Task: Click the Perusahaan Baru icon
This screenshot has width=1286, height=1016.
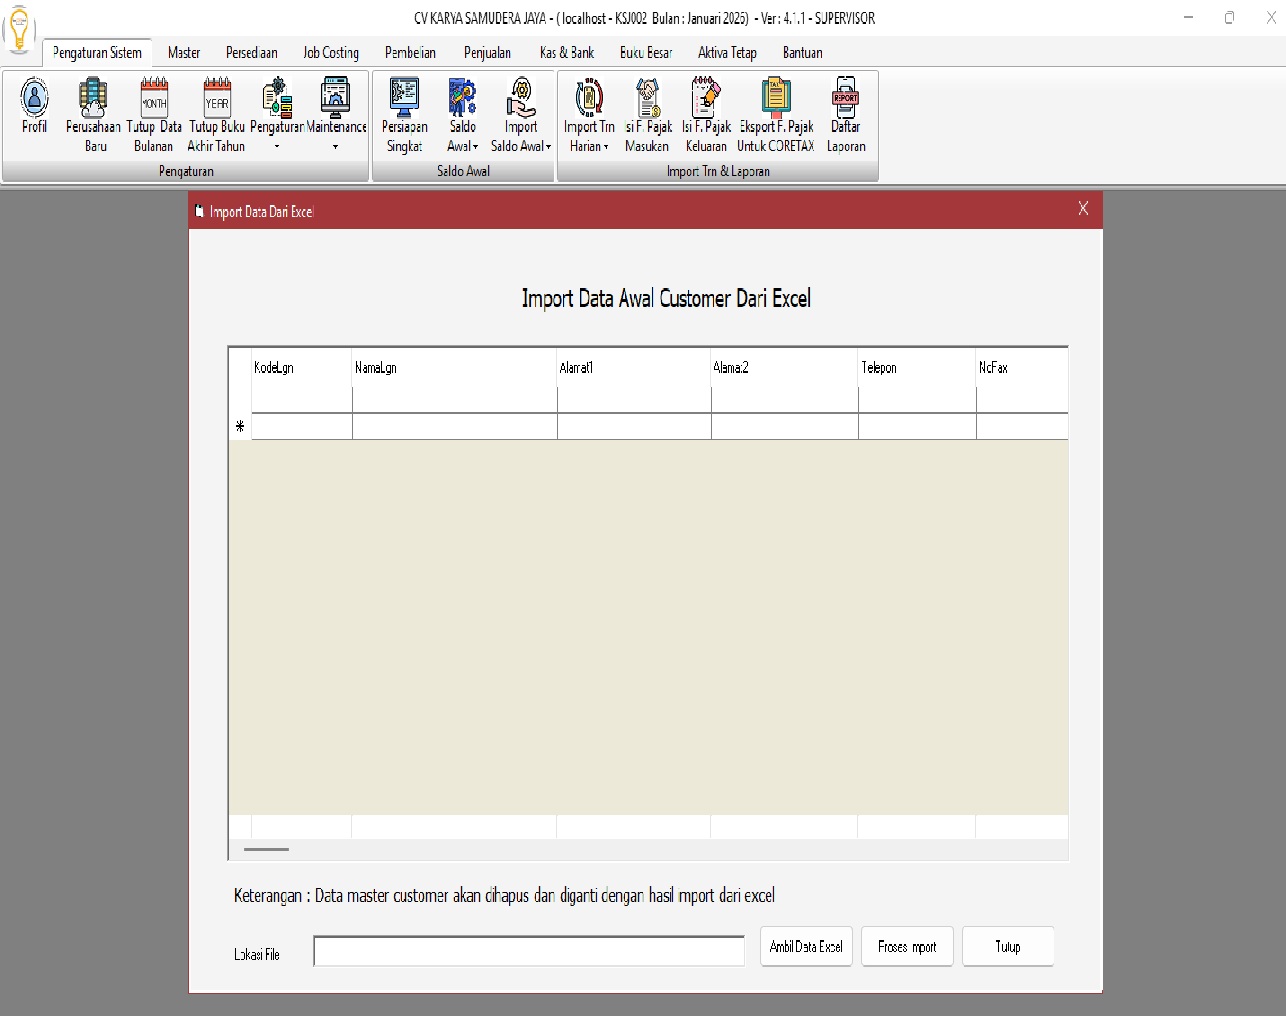Action: pos(93,115)
